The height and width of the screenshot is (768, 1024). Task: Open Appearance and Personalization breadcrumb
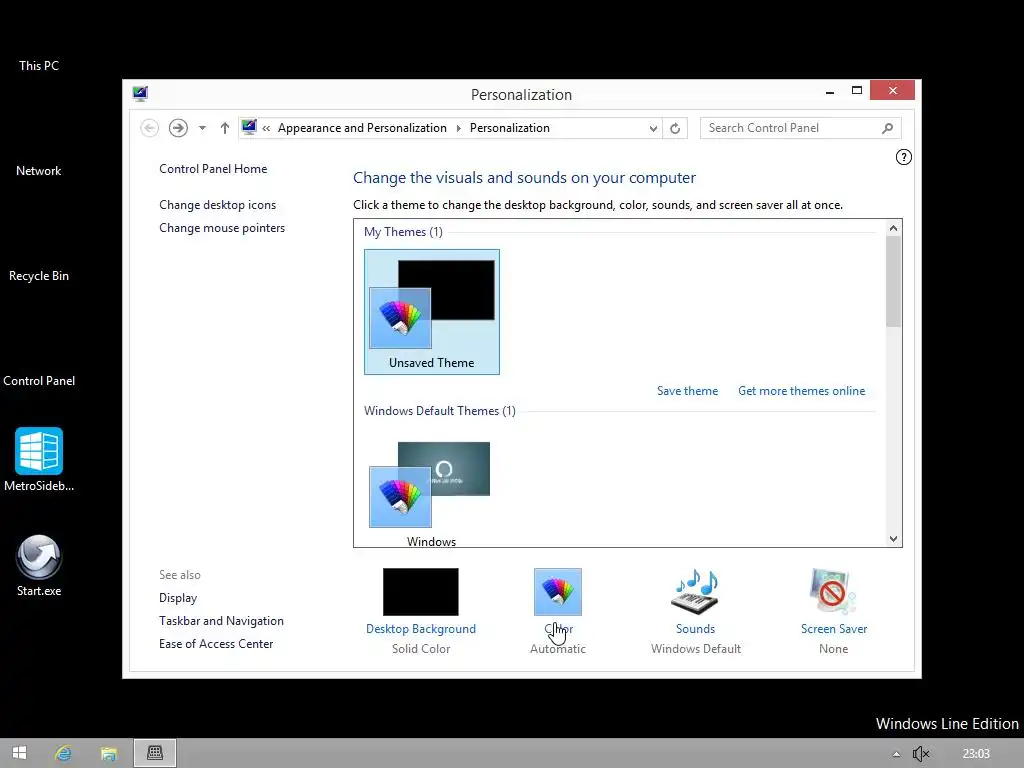pyautogui.click(x=362, y=128)
